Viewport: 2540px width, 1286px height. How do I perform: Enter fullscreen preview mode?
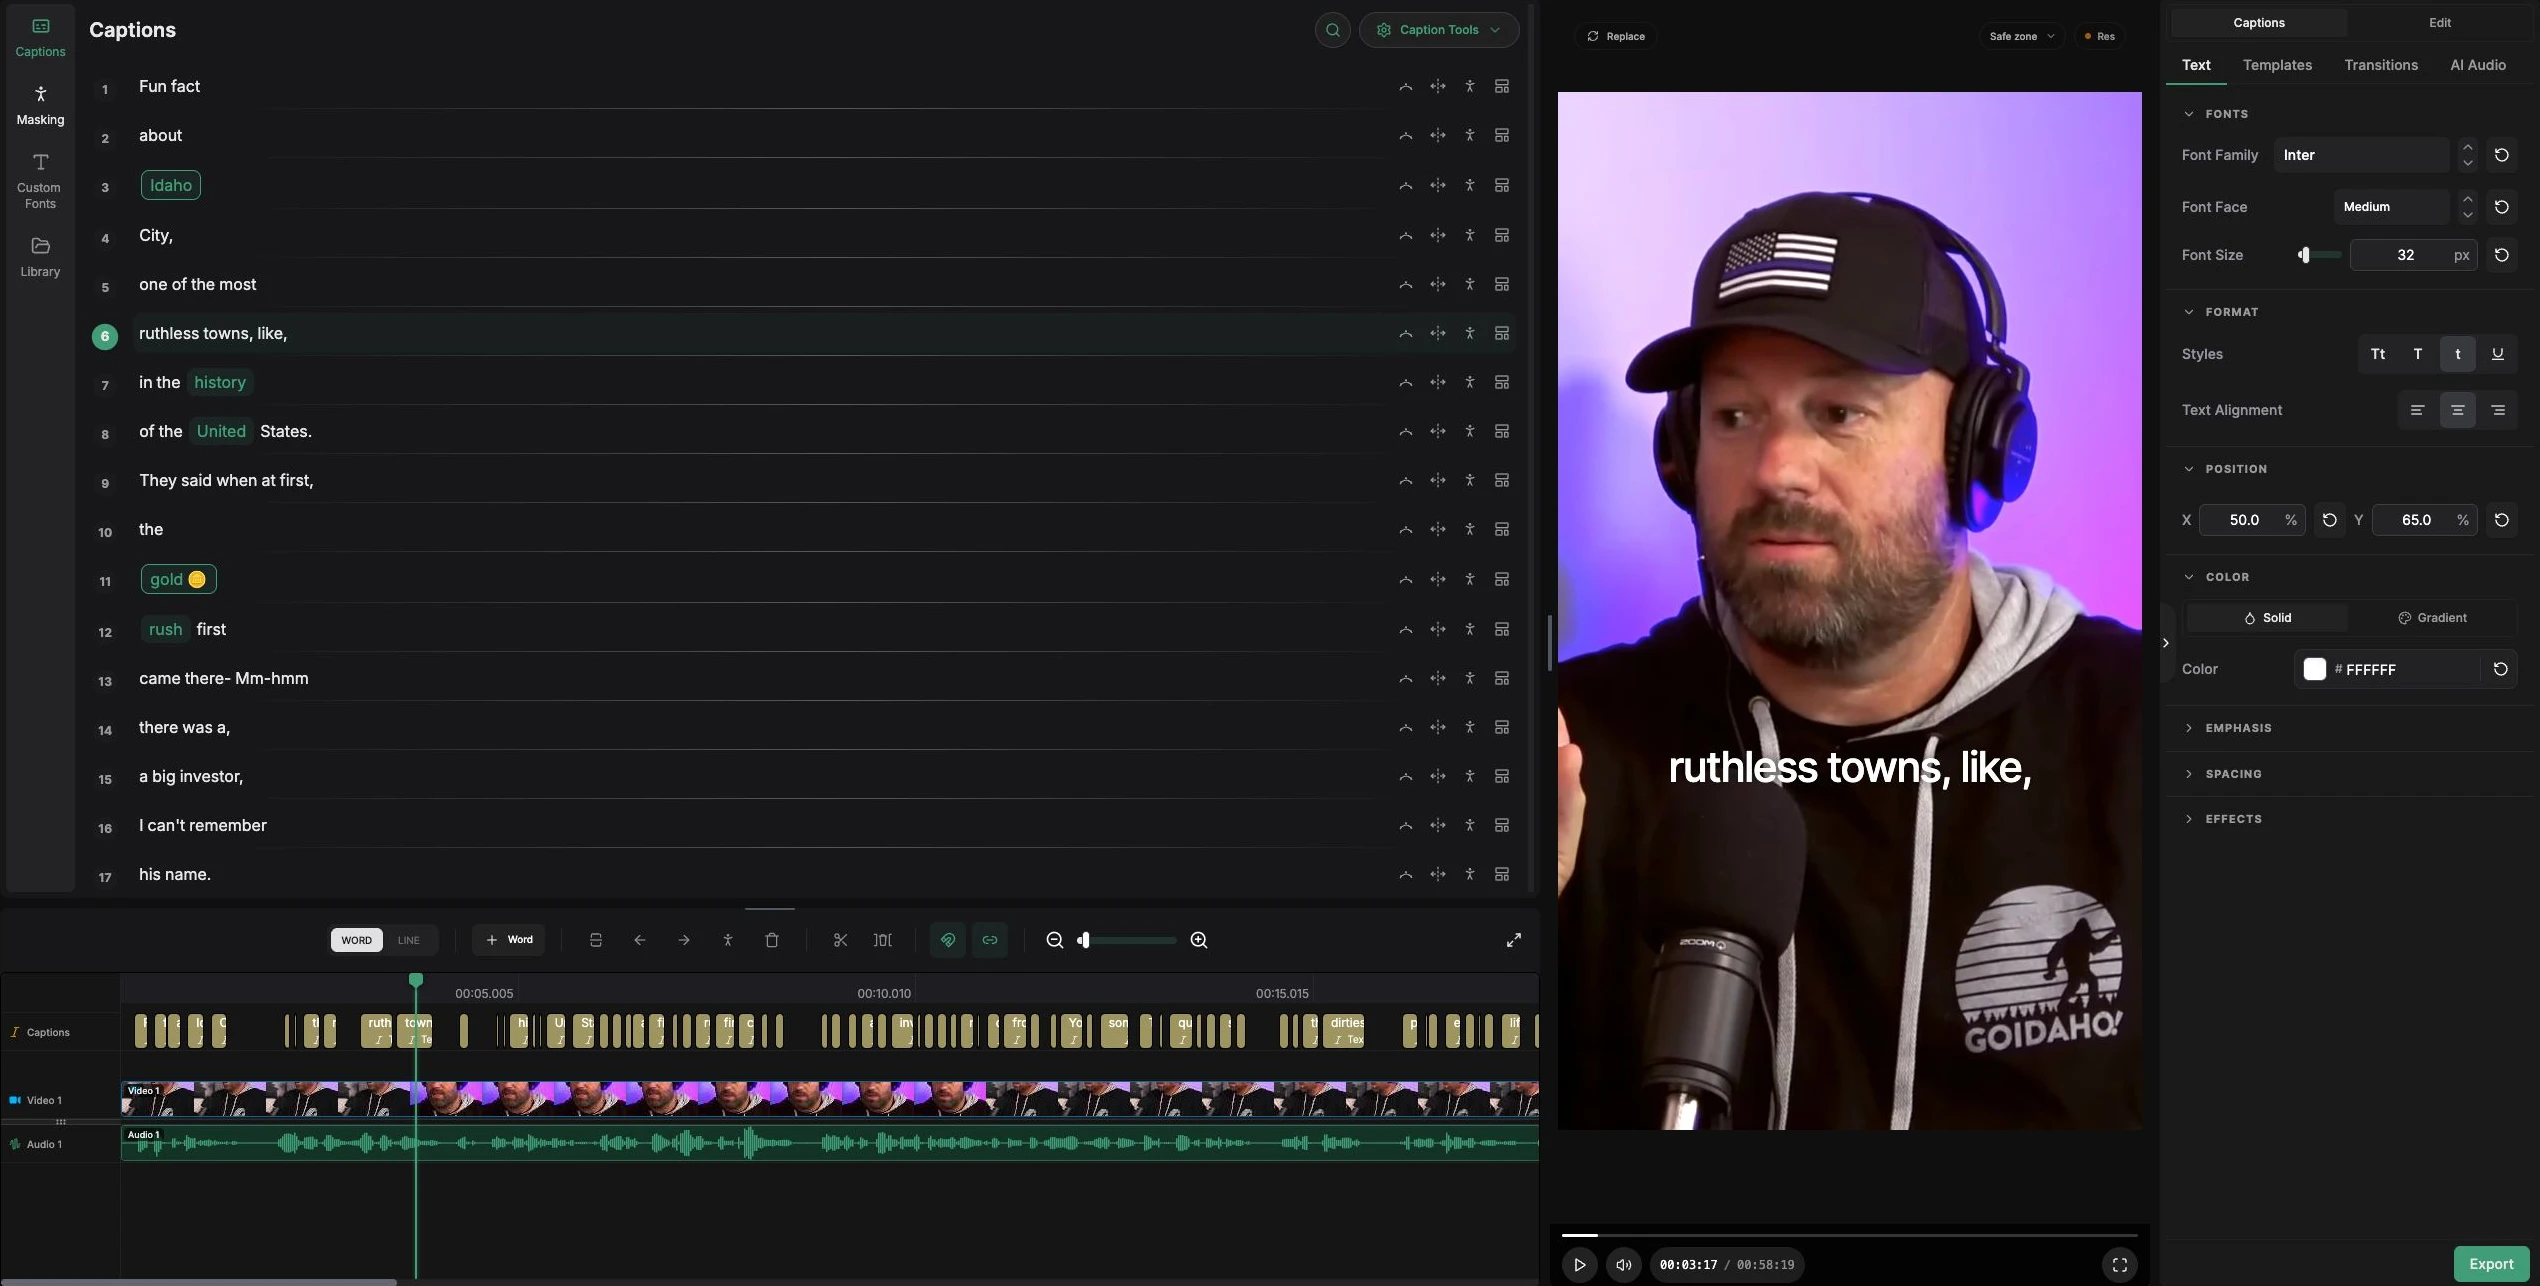pos(2119,1264)
